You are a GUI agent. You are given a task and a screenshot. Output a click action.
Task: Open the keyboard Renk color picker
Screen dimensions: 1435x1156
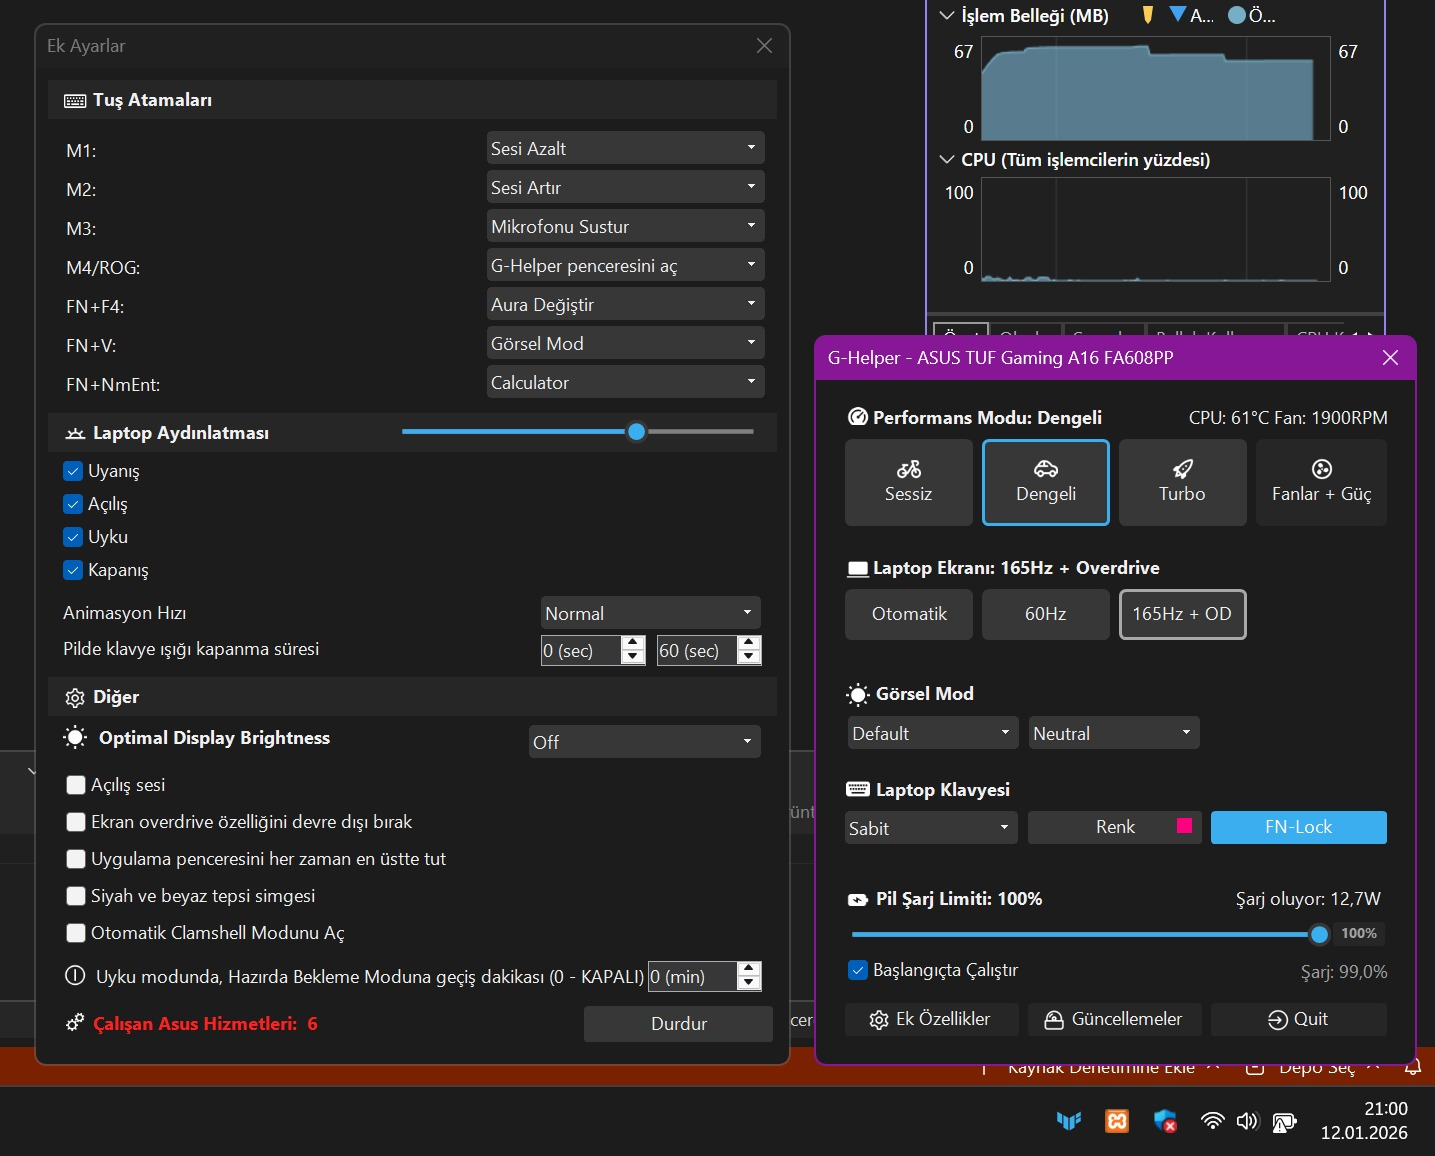1115,827
